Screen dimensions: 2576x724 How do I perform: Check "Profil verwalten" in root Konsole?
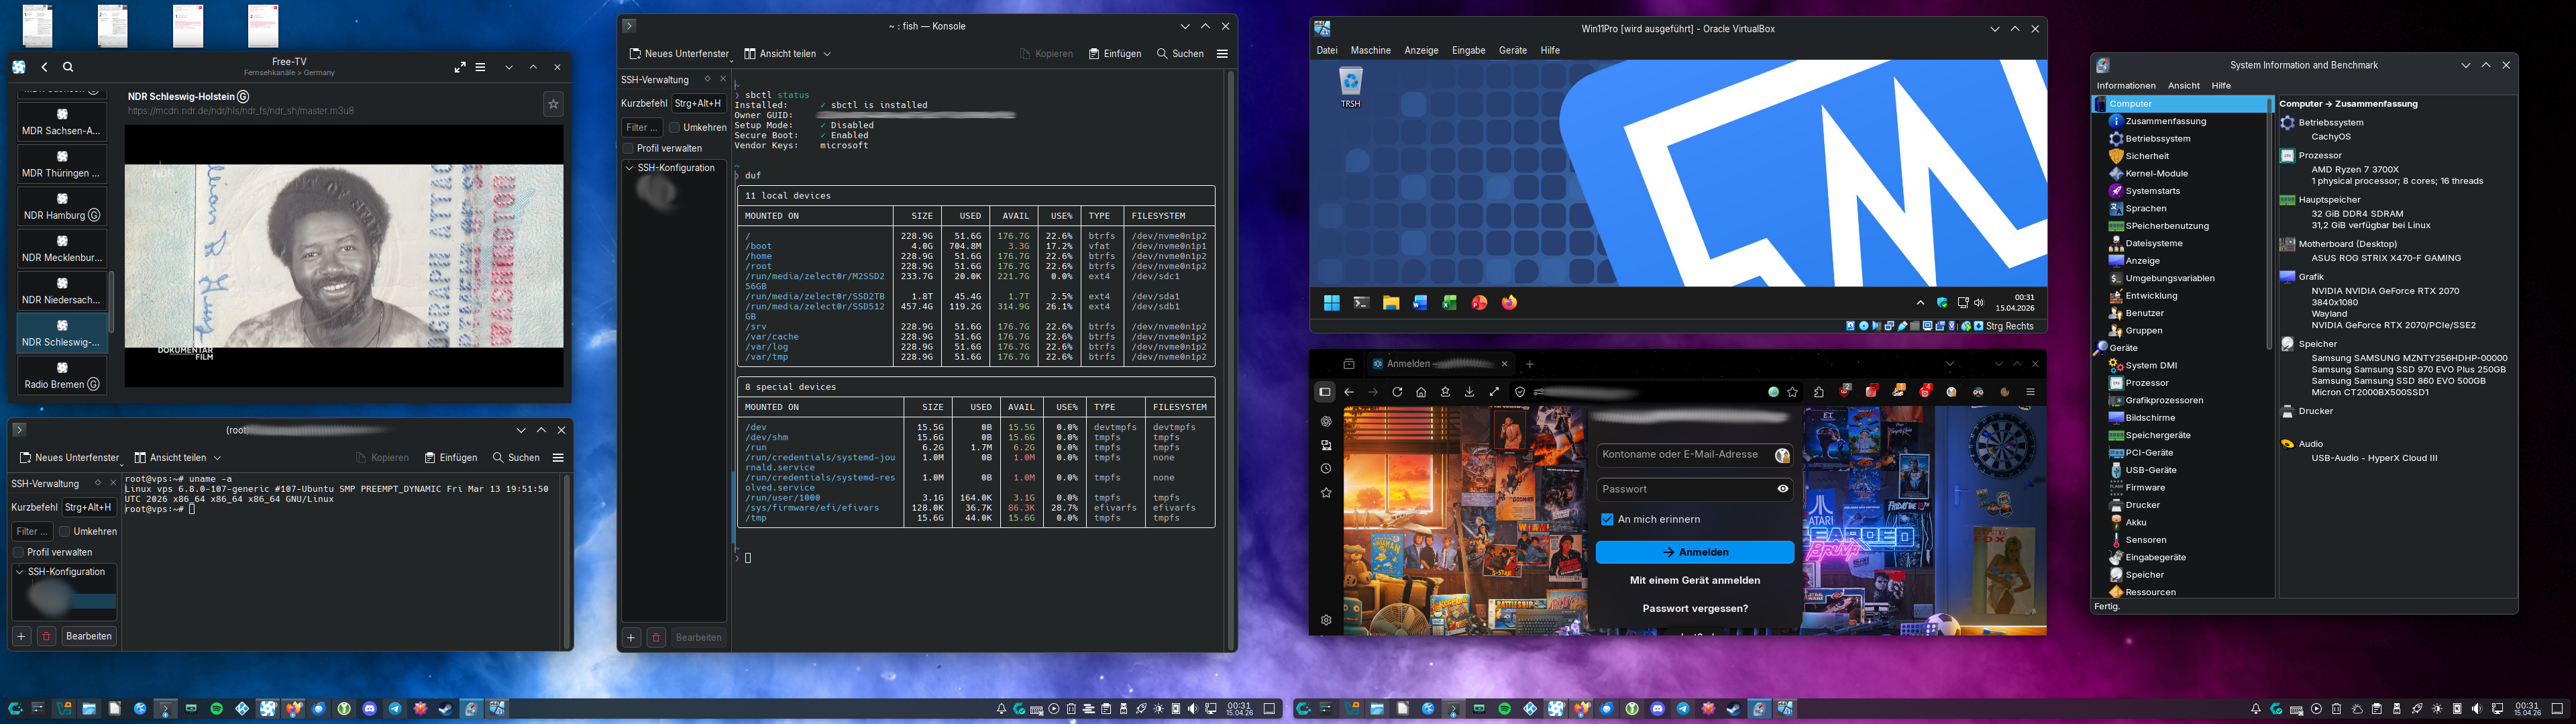(x=18, y=552)
